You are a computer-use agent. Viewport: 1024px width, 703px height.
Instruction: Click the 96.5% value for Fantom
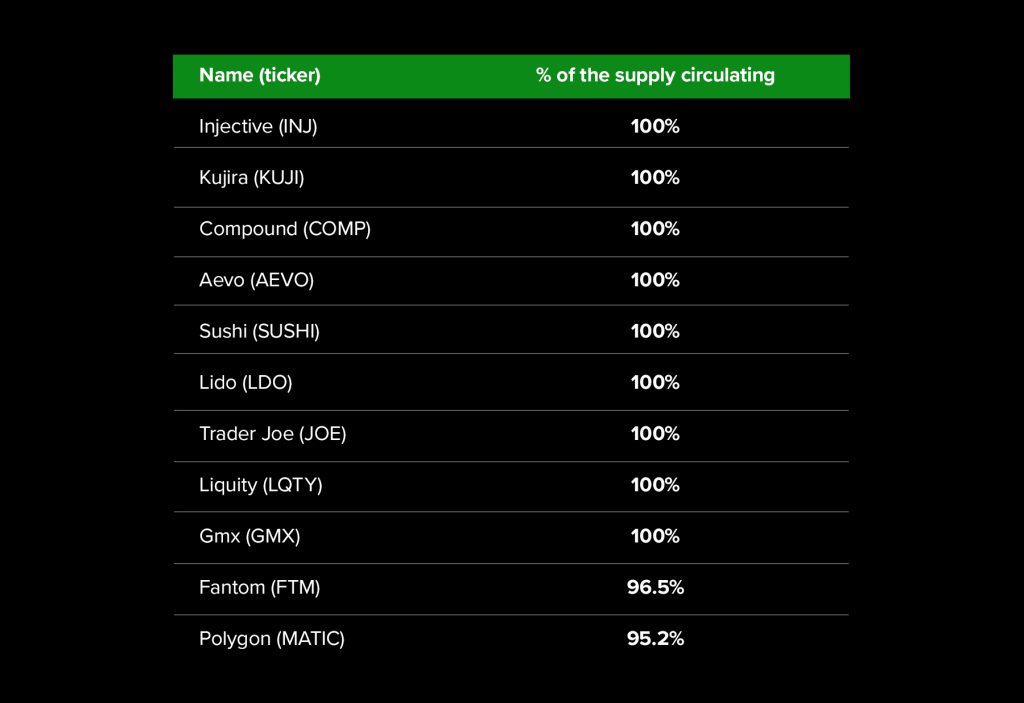tap(655, 587)
